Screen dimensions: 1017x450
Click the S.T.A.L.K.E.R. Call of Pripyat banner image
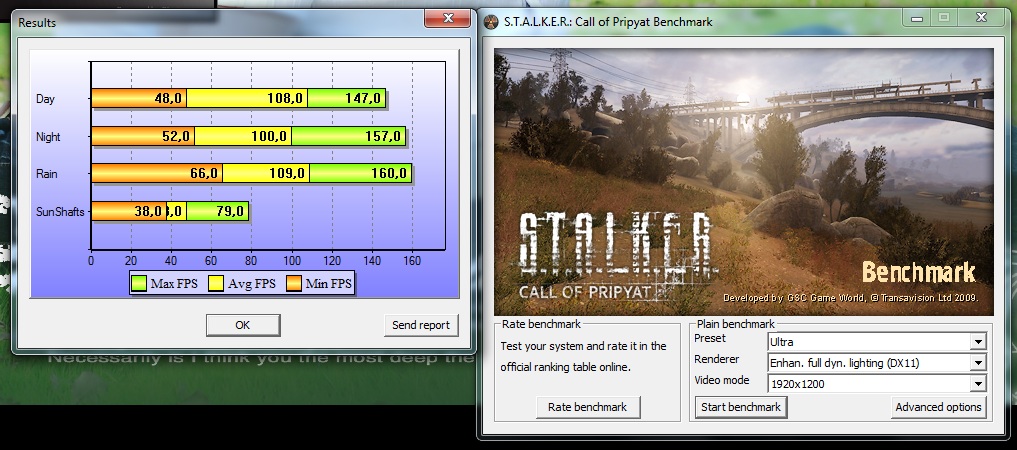tap(743, 182)
